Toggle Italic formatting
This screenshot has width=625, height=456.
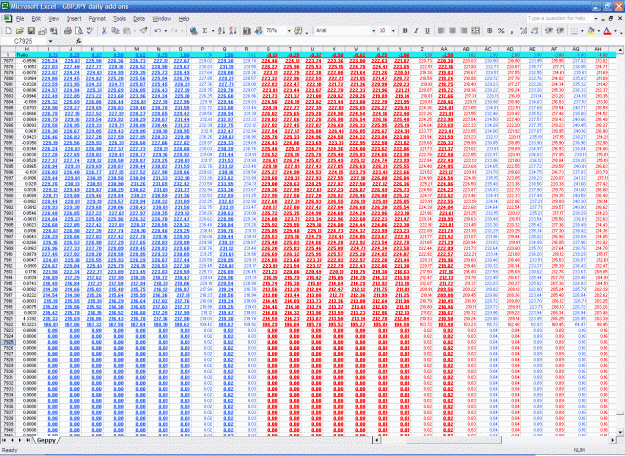416,31
